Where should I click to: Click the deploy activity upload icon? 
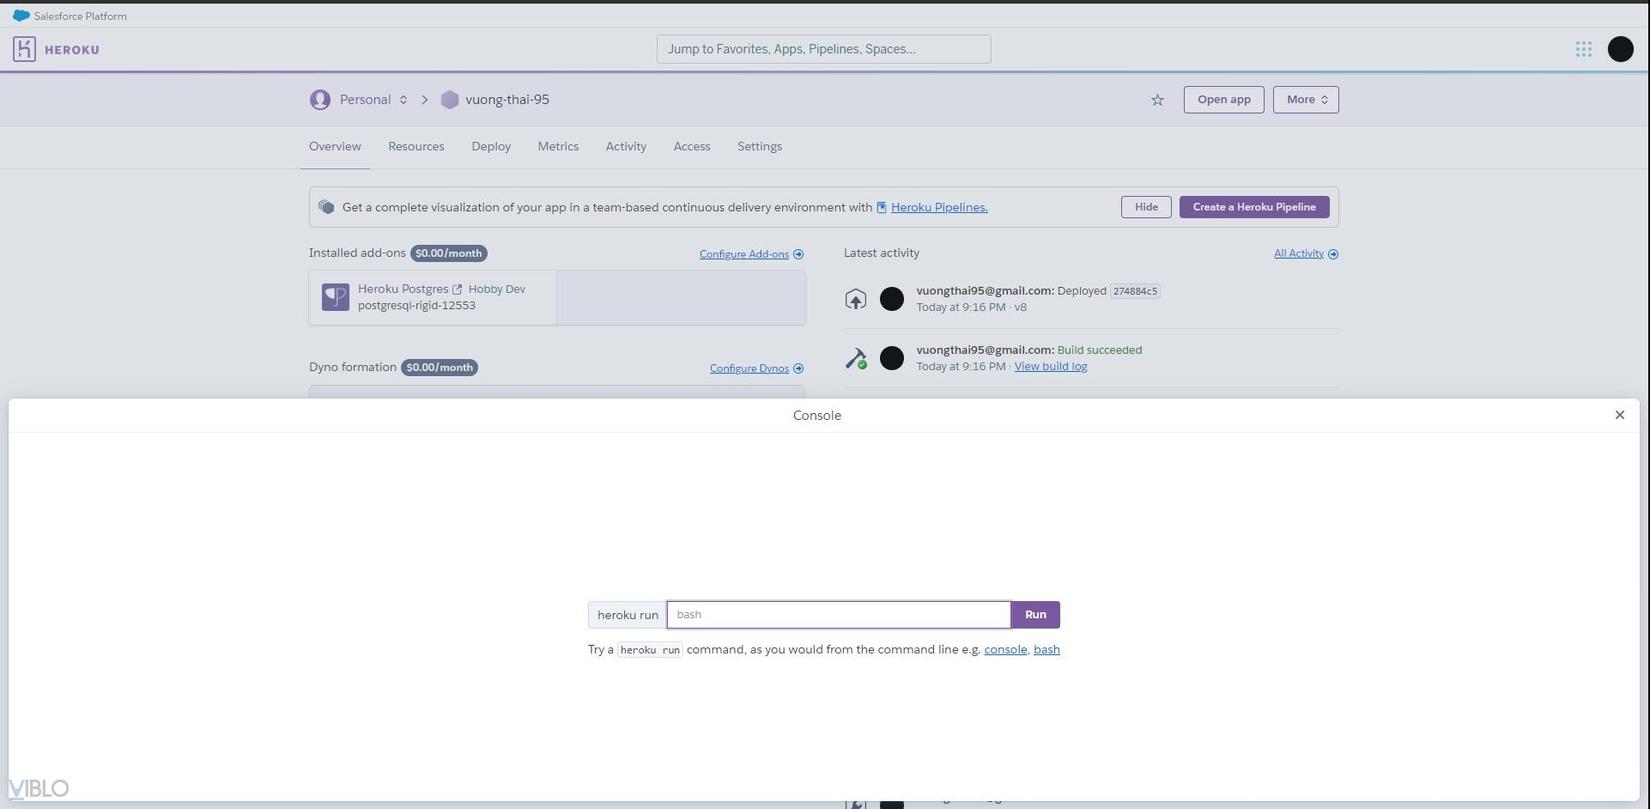click(855, 299)
